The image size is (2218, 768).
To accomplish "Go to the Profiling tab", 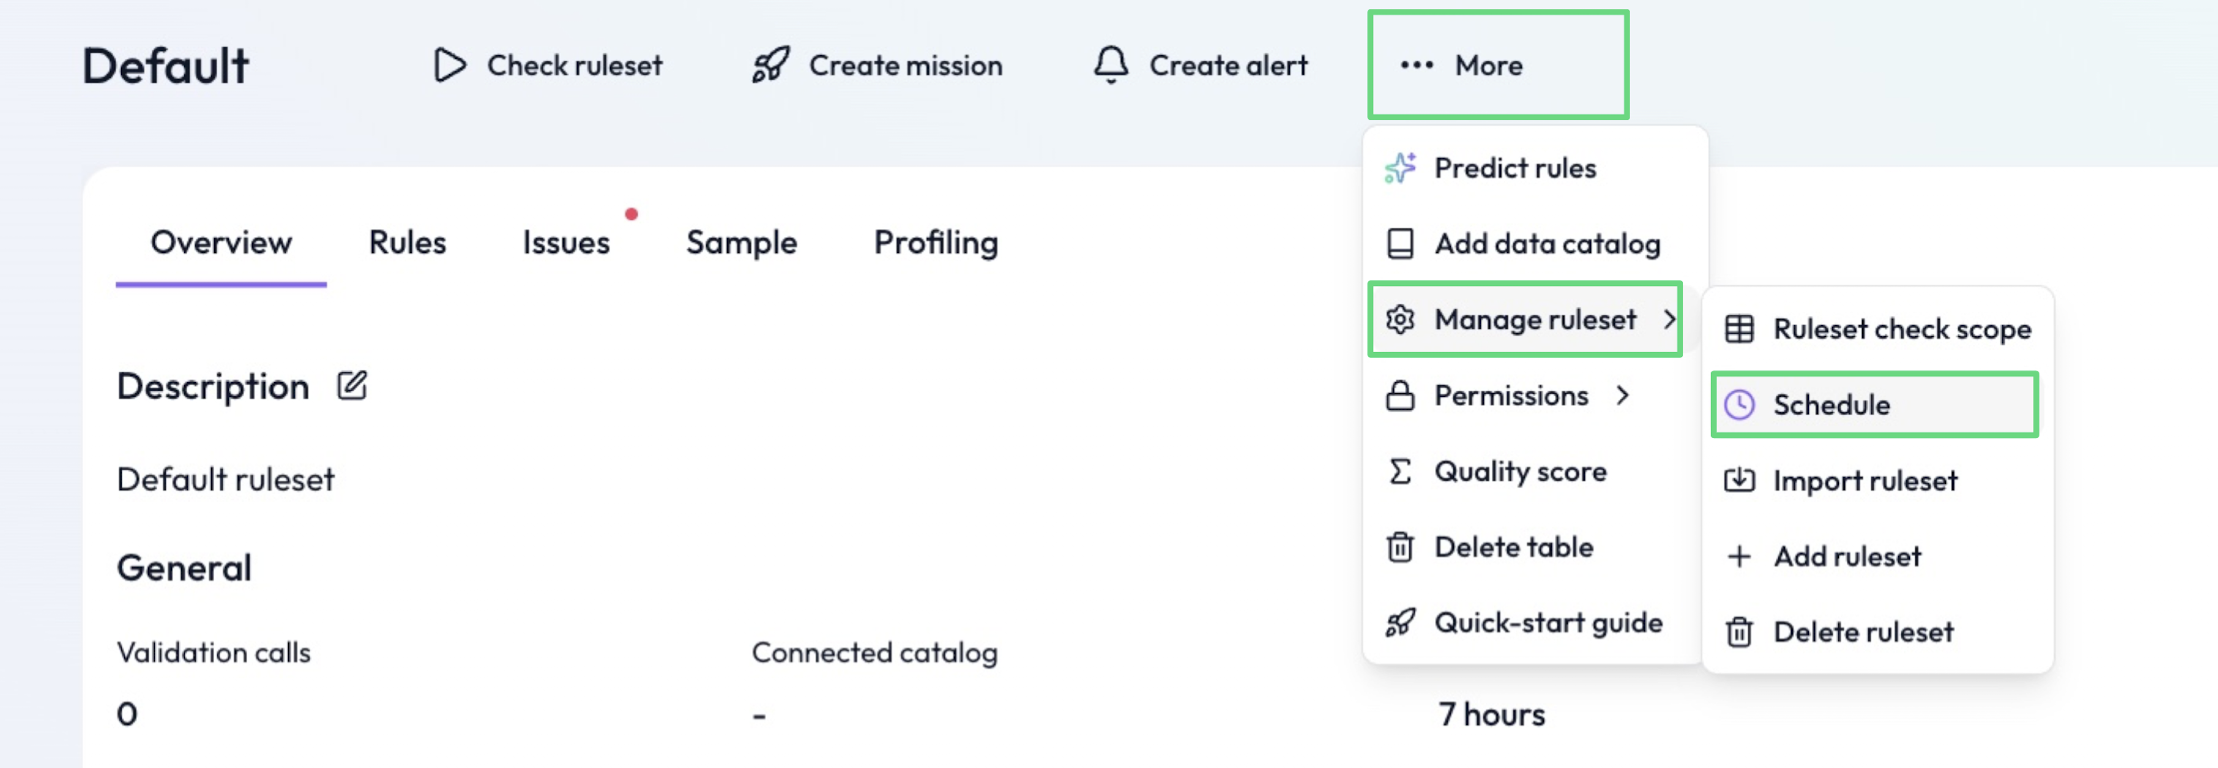I will (935, 242).
